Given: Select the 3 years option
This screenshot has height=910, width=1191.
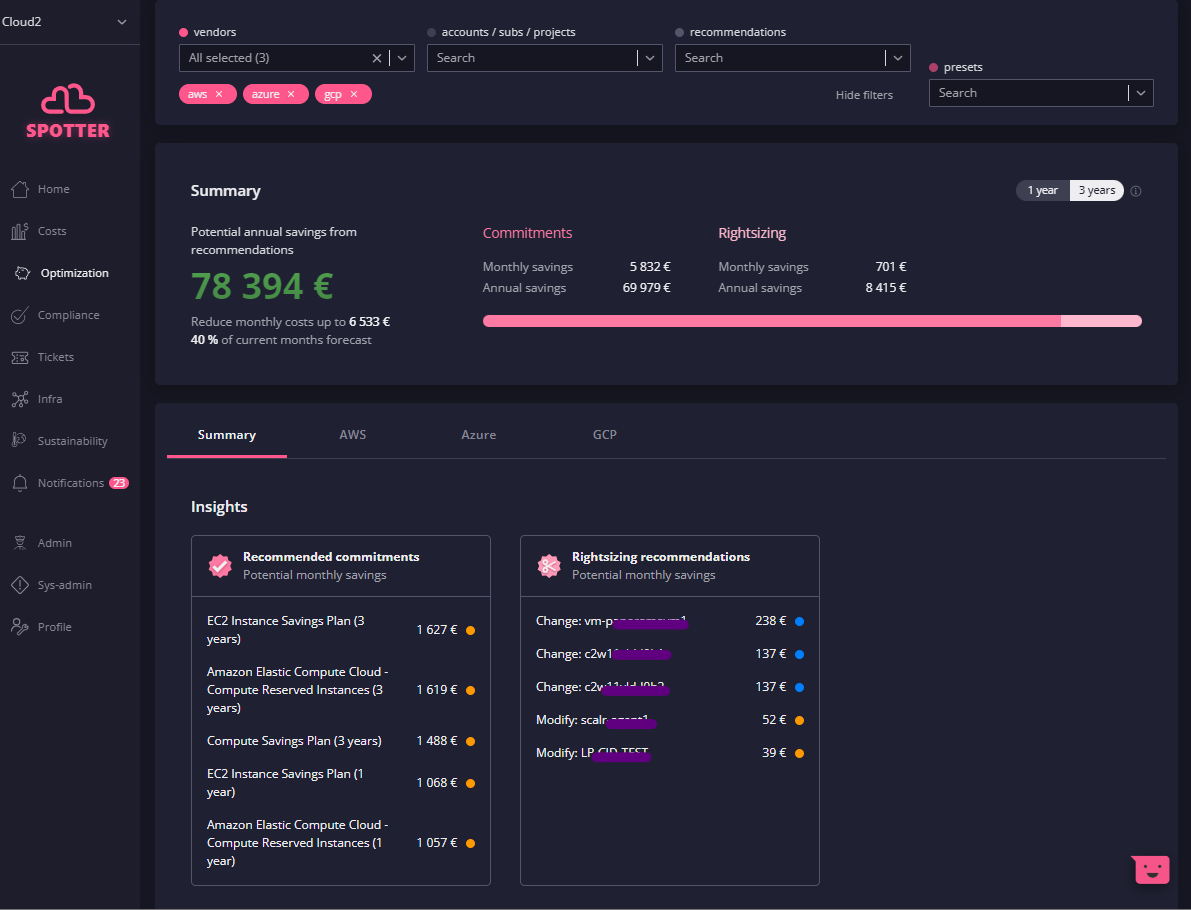Looking at the screenshot, I should [x=1096, y=191].
